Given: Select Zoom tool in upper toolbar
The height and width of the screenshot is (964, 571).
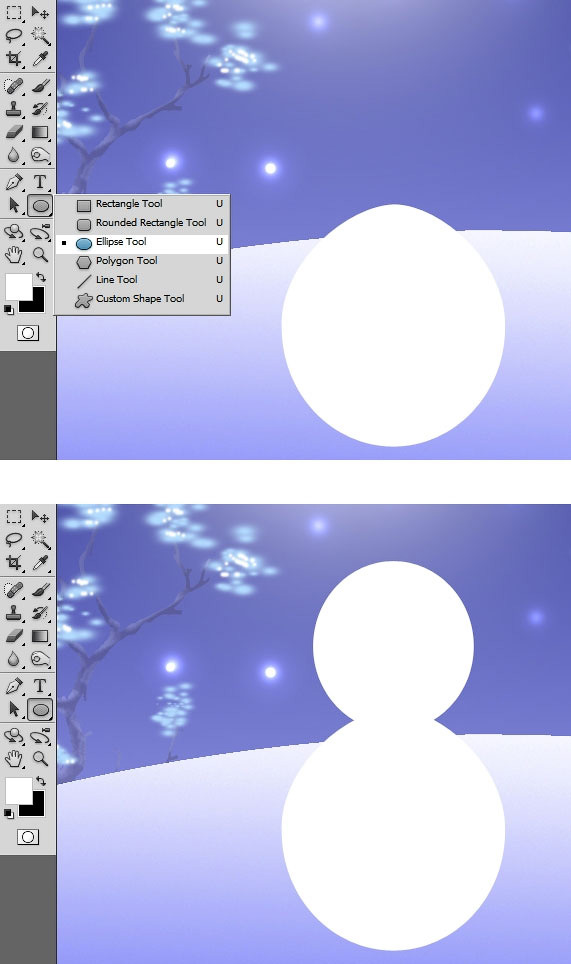Looking at the screenshot, I should (x=41, y=255).
